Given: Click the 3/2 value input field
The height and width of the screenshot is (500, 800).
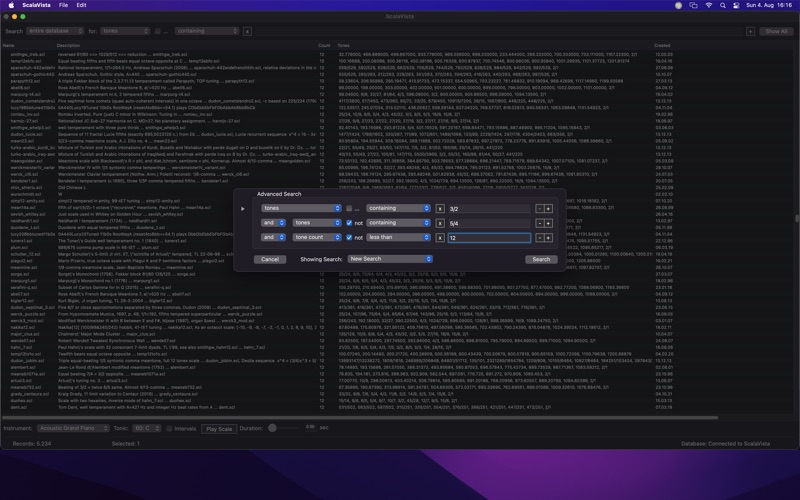Looking at the screenshot, I should pos(489,209).
